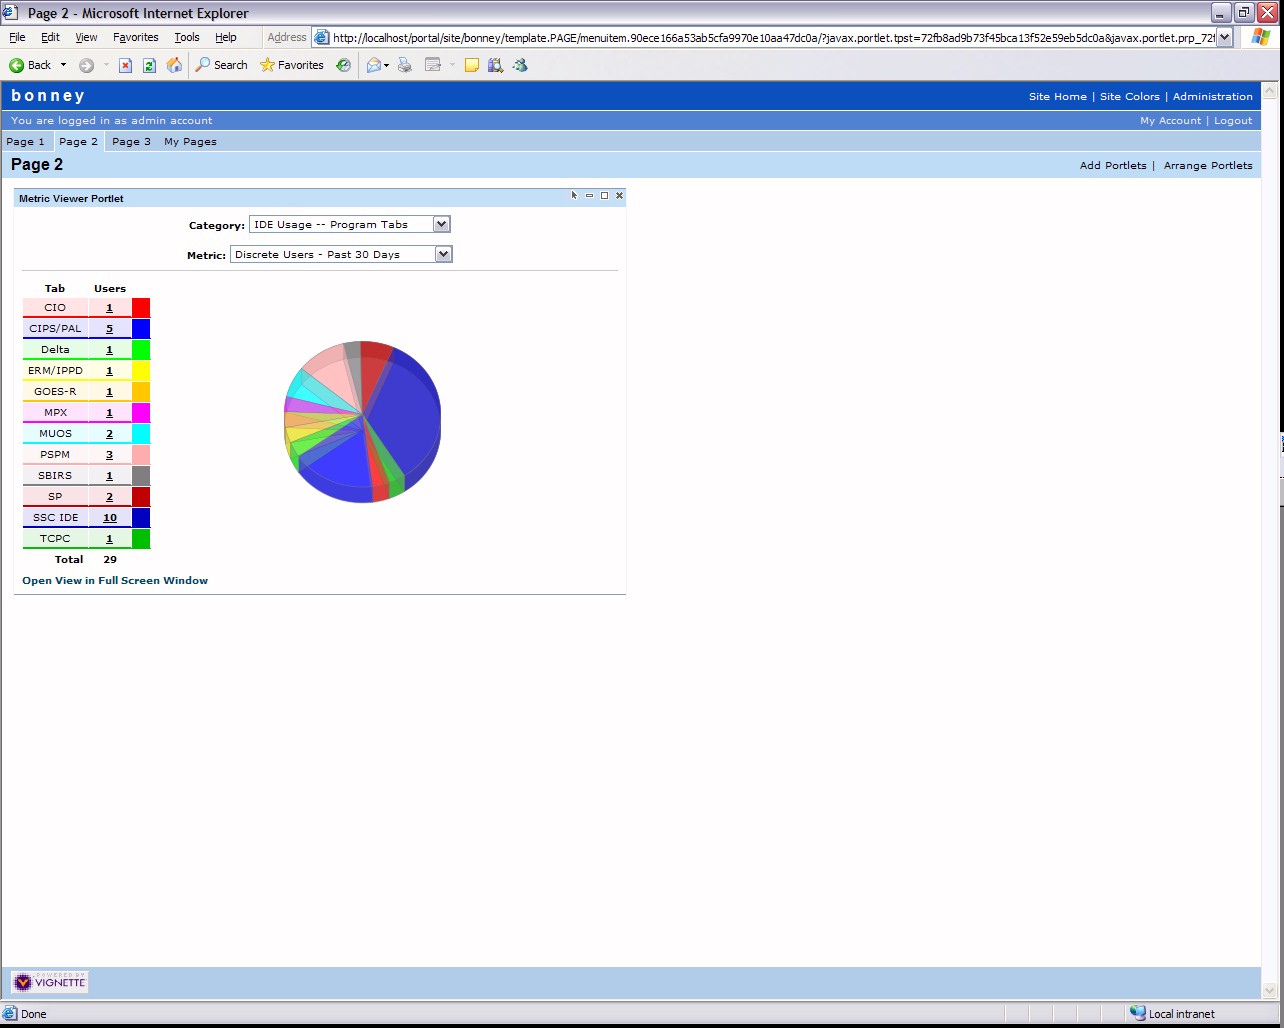Open the Metric dropdown list
The image size is (1284, 1028).
[x=443, y=255]
